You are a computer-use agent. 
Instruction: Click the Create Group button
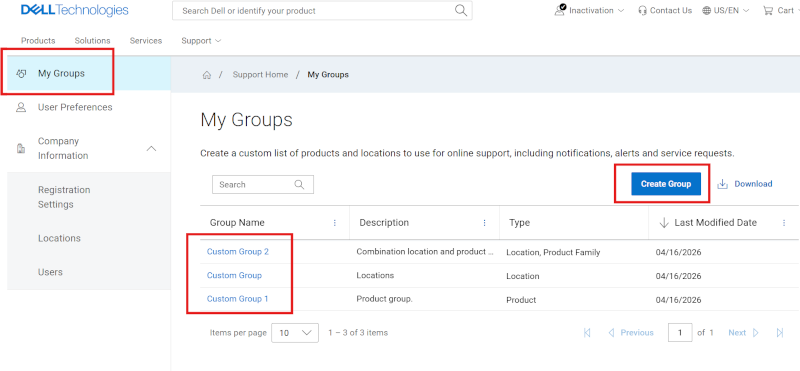[666, 184]
